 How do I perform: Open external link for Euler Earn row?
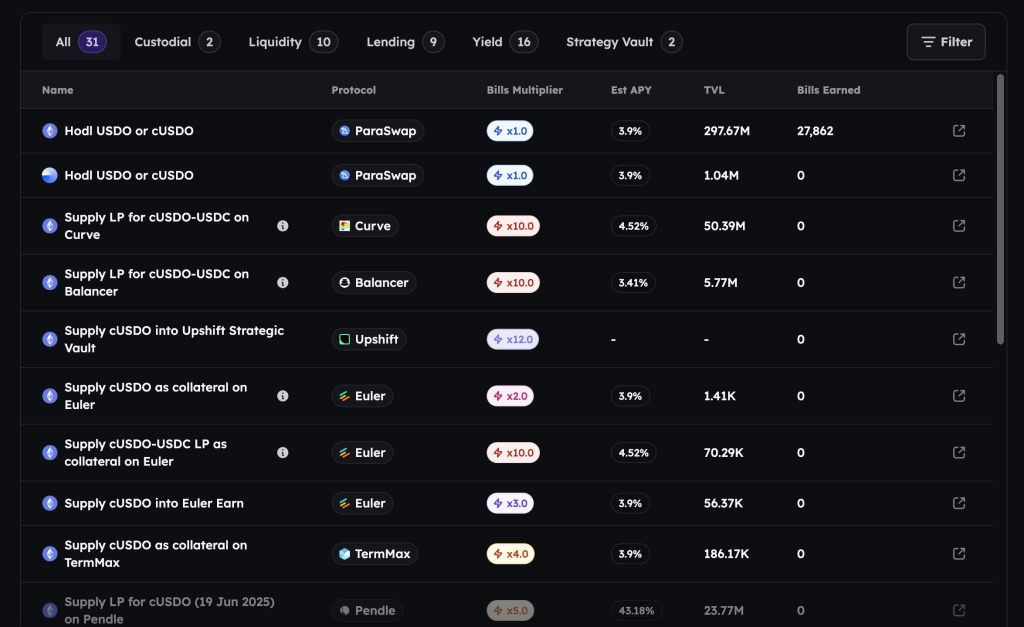pos(959,503)
